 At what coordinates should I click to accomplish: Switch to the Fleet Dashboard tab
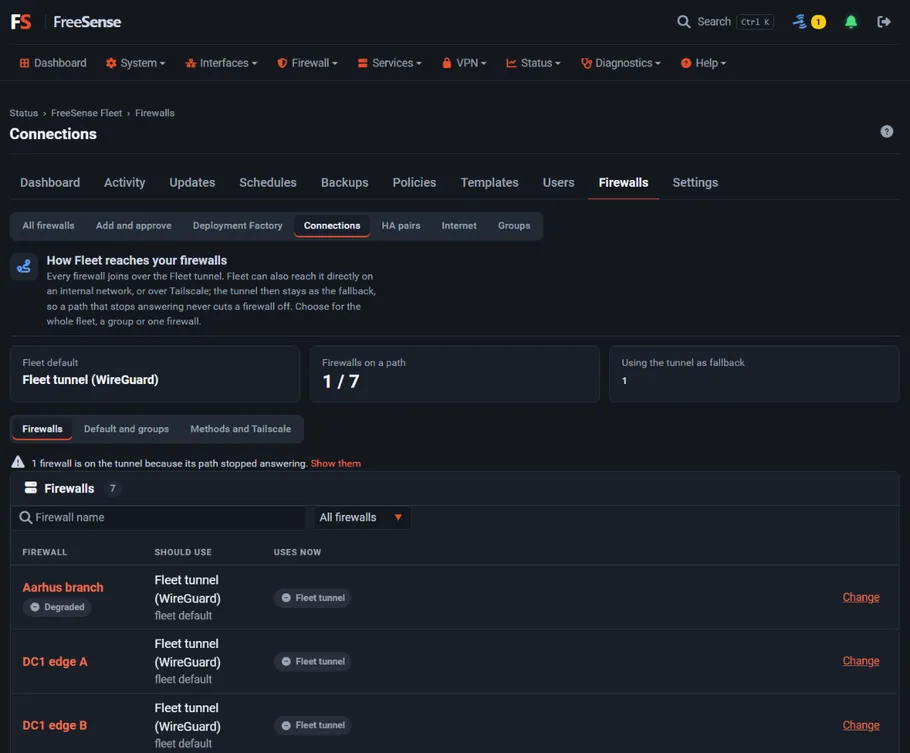coord(50,182)
